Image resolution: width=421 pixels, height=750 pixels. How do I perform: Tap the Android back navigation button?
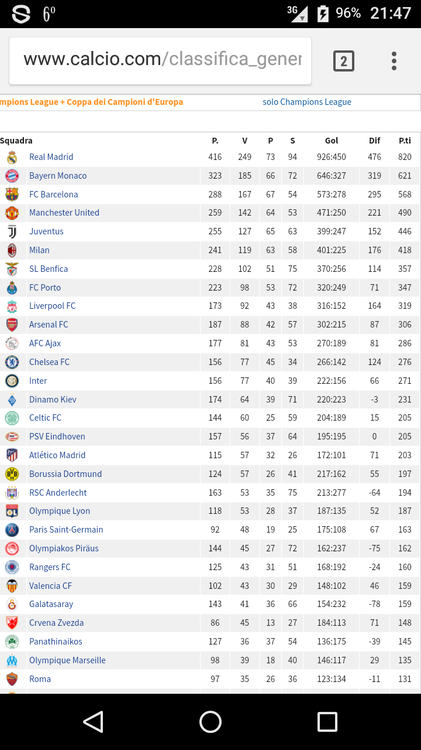point(93,721)
